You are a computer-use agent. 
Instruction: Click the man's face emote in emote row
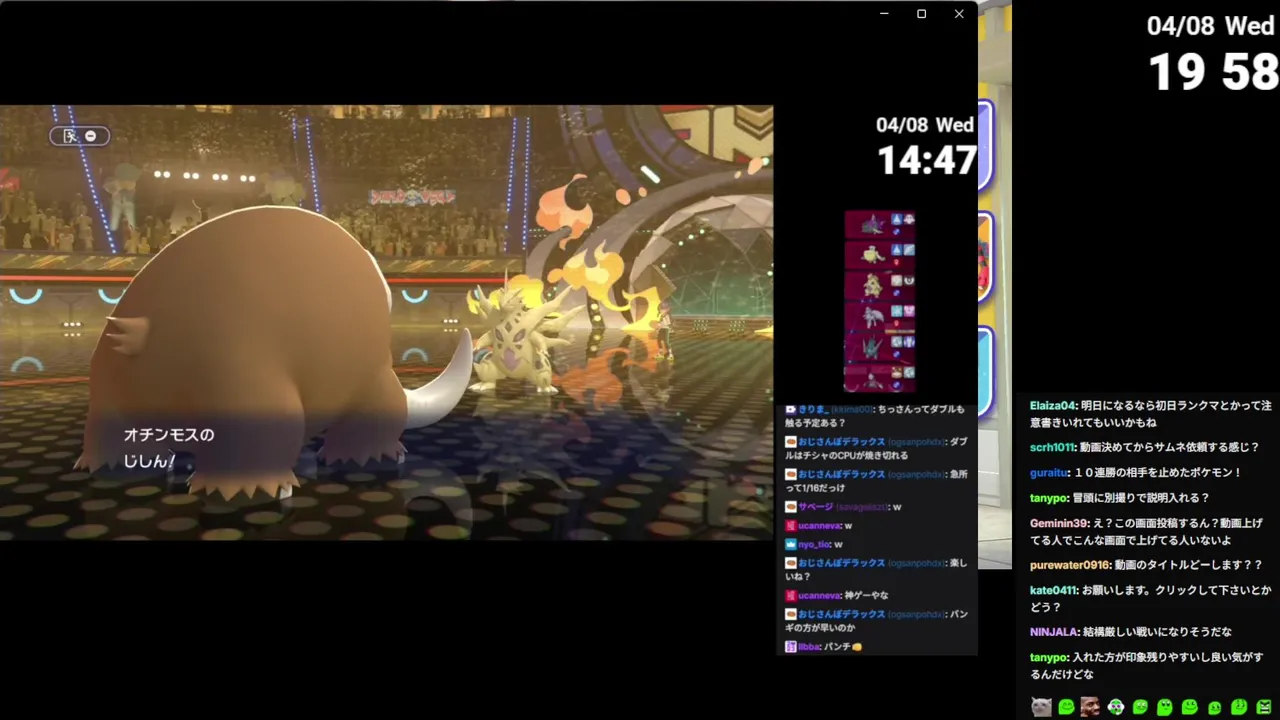(x=1090, y=707)
